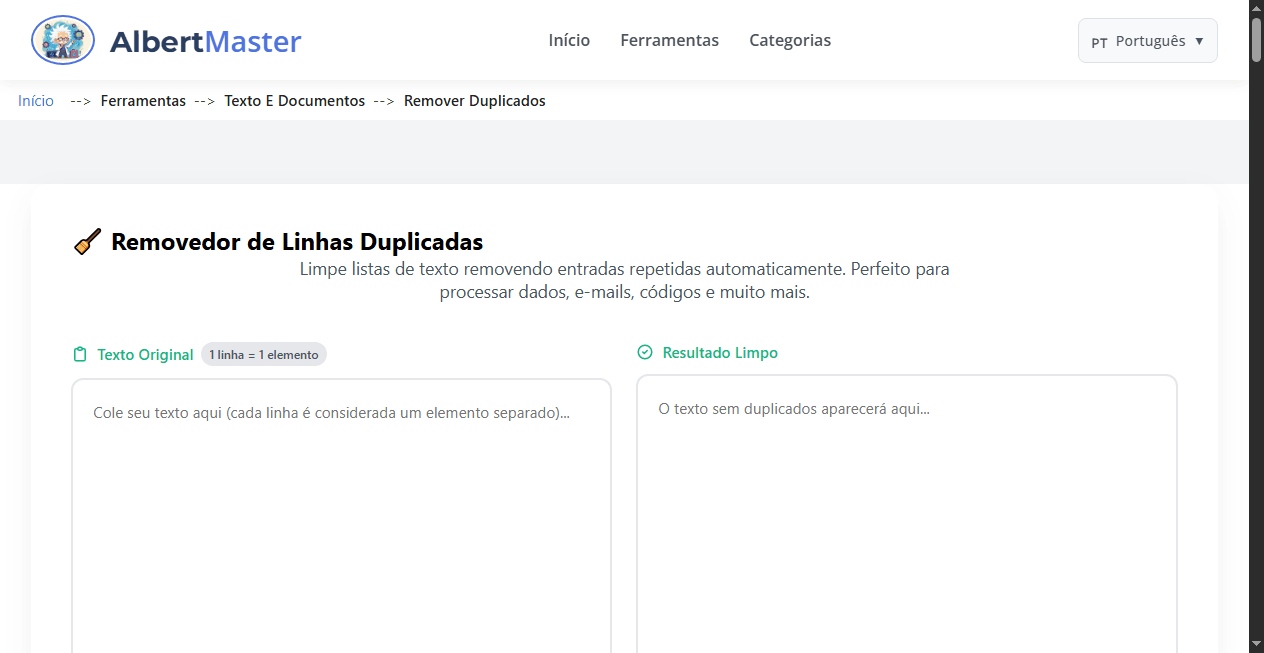Expand the Categorias navigation menu
This screenshot has height=653, width=1264.
(790, 40)
